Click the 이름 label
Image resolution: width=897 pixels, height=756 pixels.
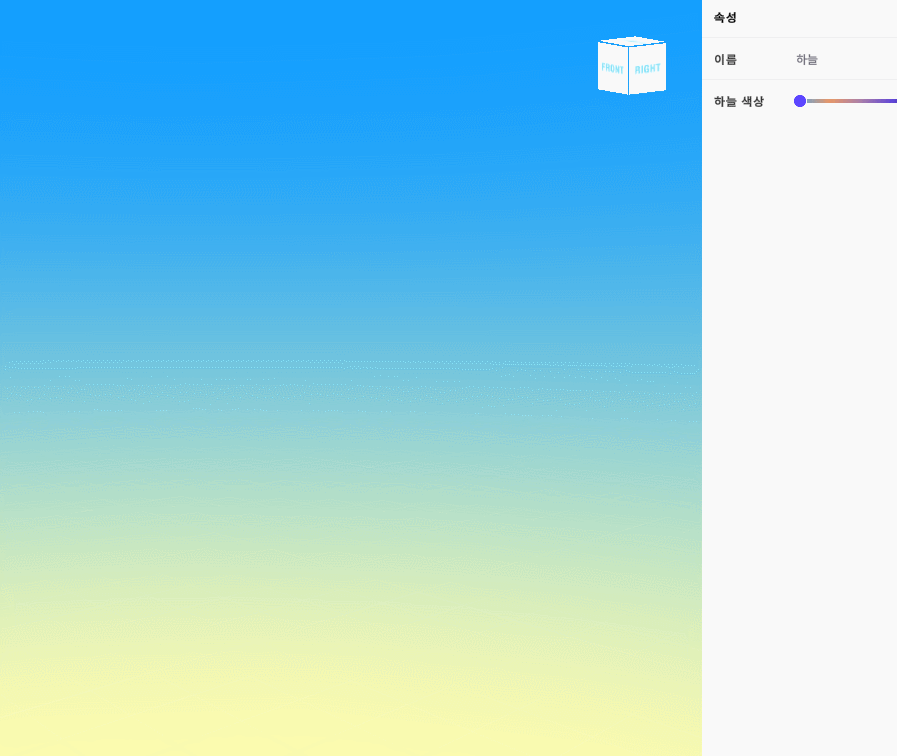click(725, 59)
